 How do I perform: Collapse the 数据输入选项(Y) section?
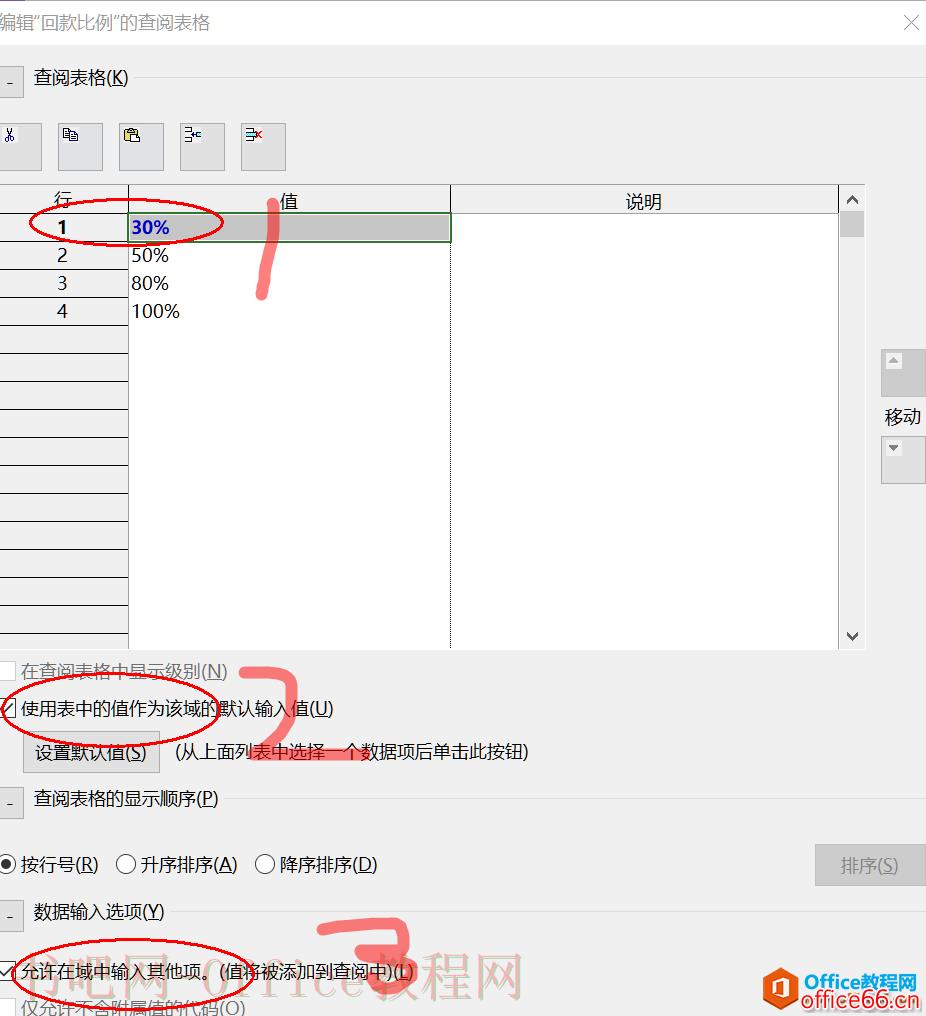pyautogui.click(x=10, y=916)
